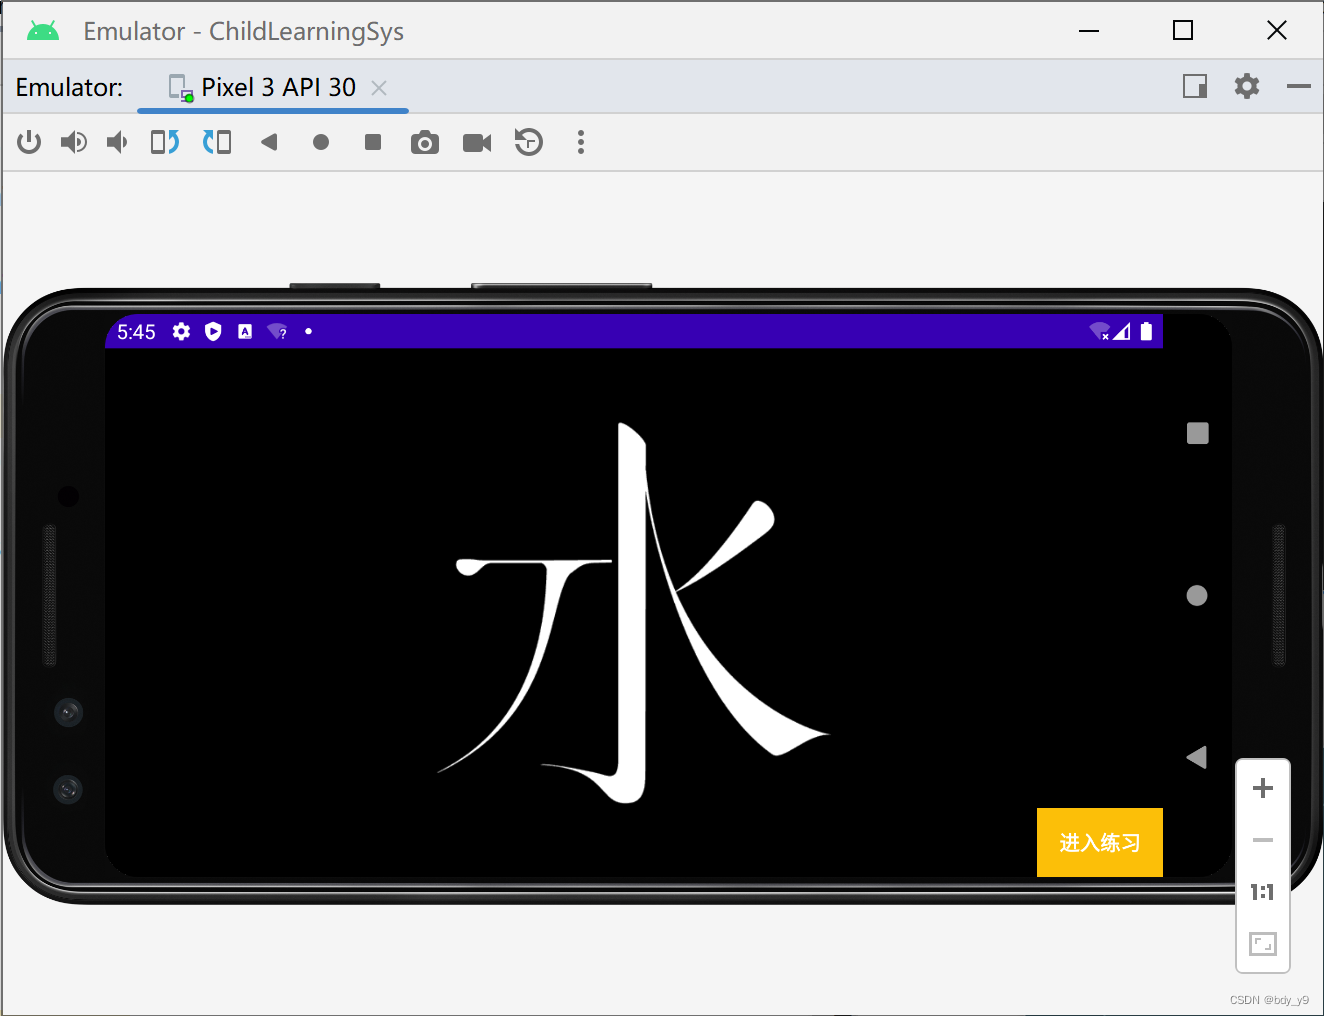Start screen recording
Screen dimensions: 1324x1016
(x=476, y=142)
